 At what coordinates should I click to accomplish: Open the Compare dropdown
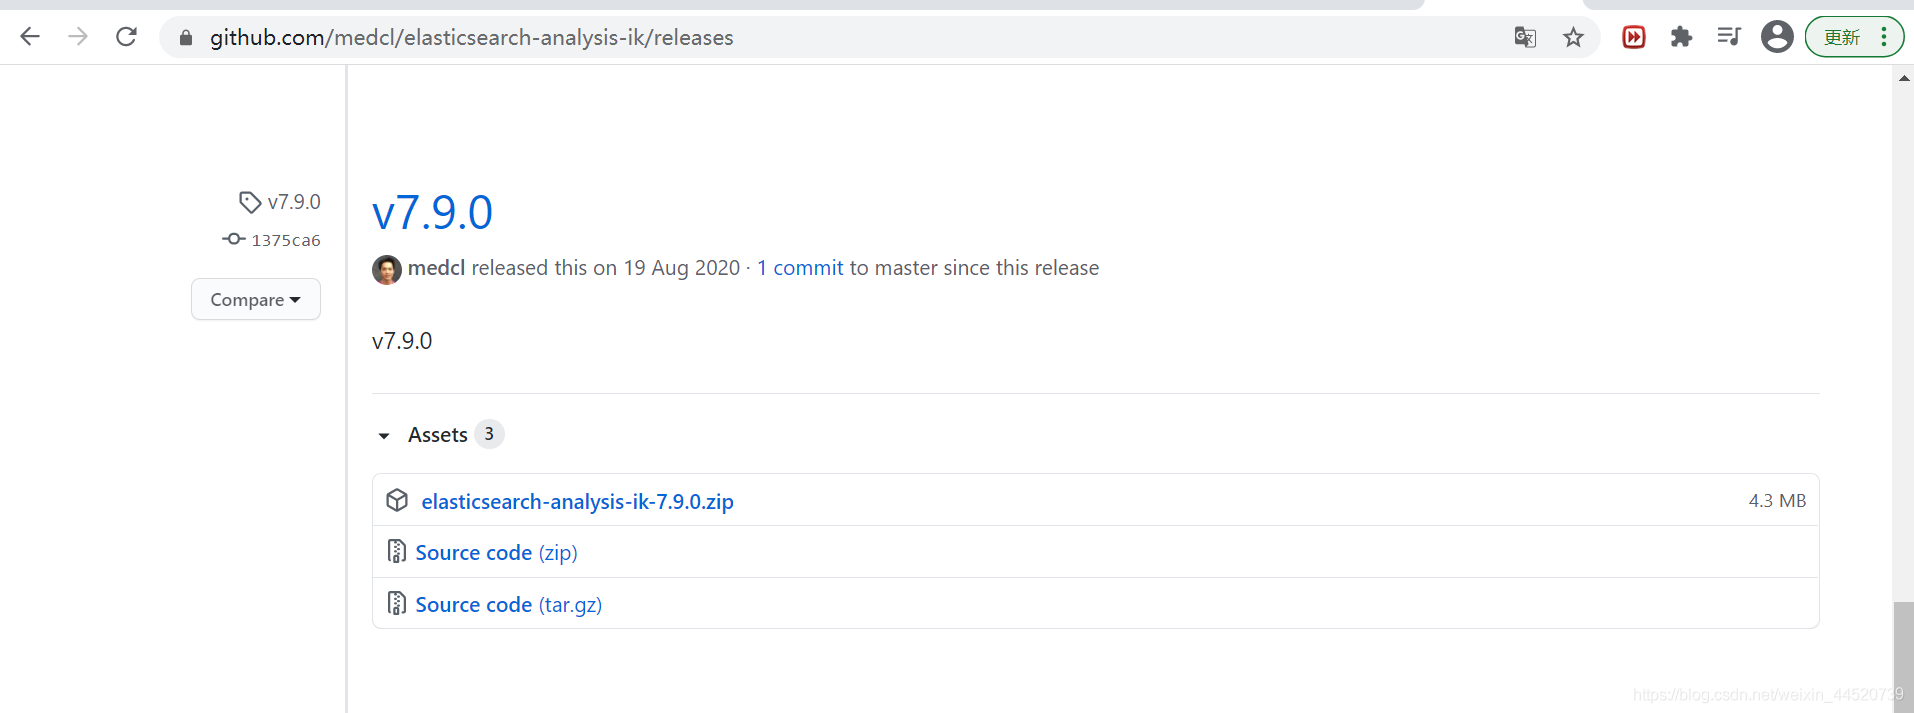point(256,299)
